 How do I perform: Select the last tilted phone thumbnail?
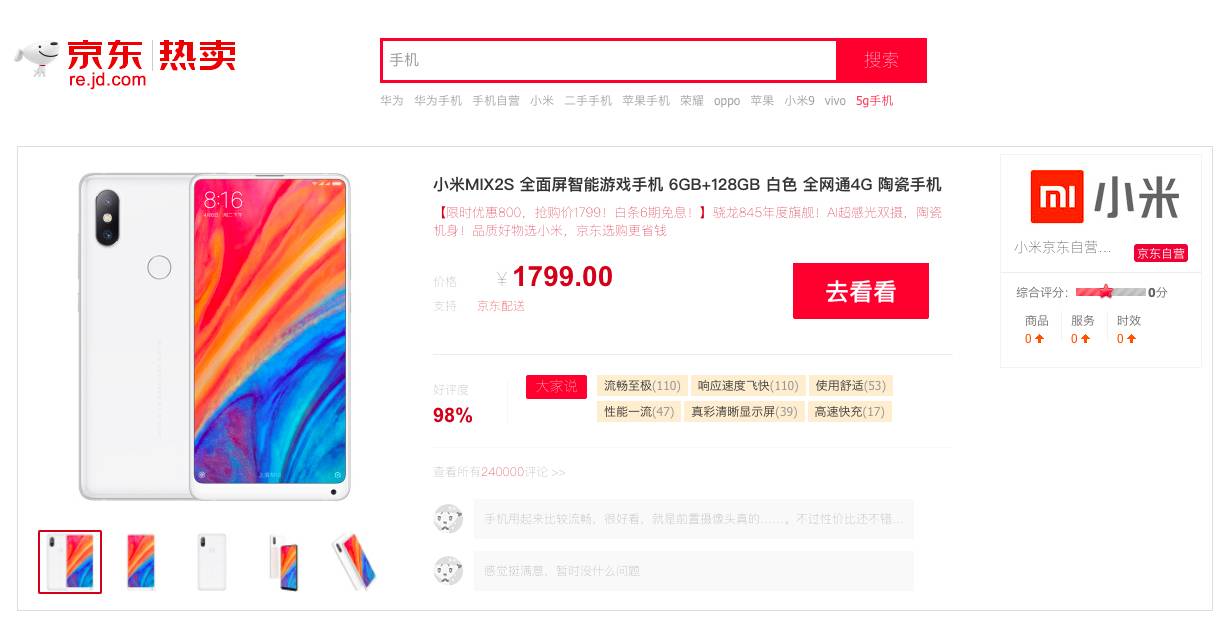tap(354, 561)
